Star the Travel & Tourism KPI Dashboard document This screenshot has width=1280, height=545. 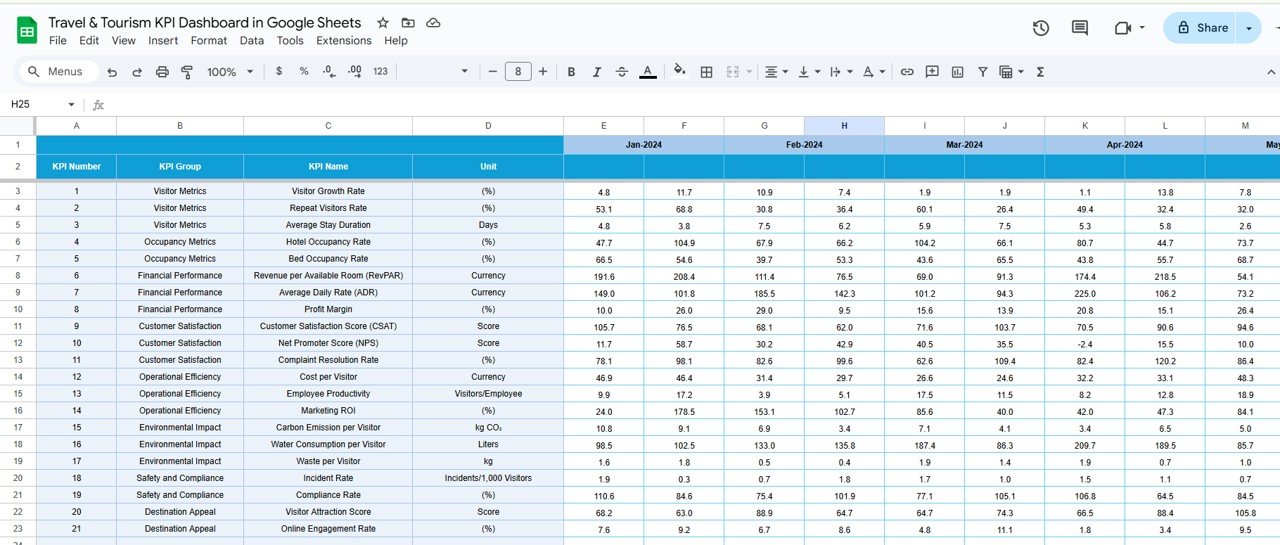point(383,23)
